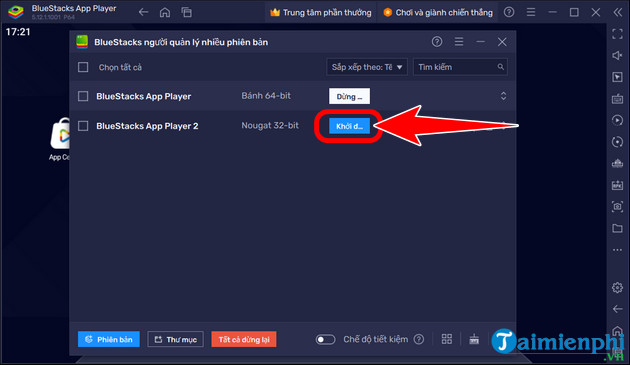630x365 pixels.
Task: Take a screenshot with the camera icon
Action: coord(618,207)
